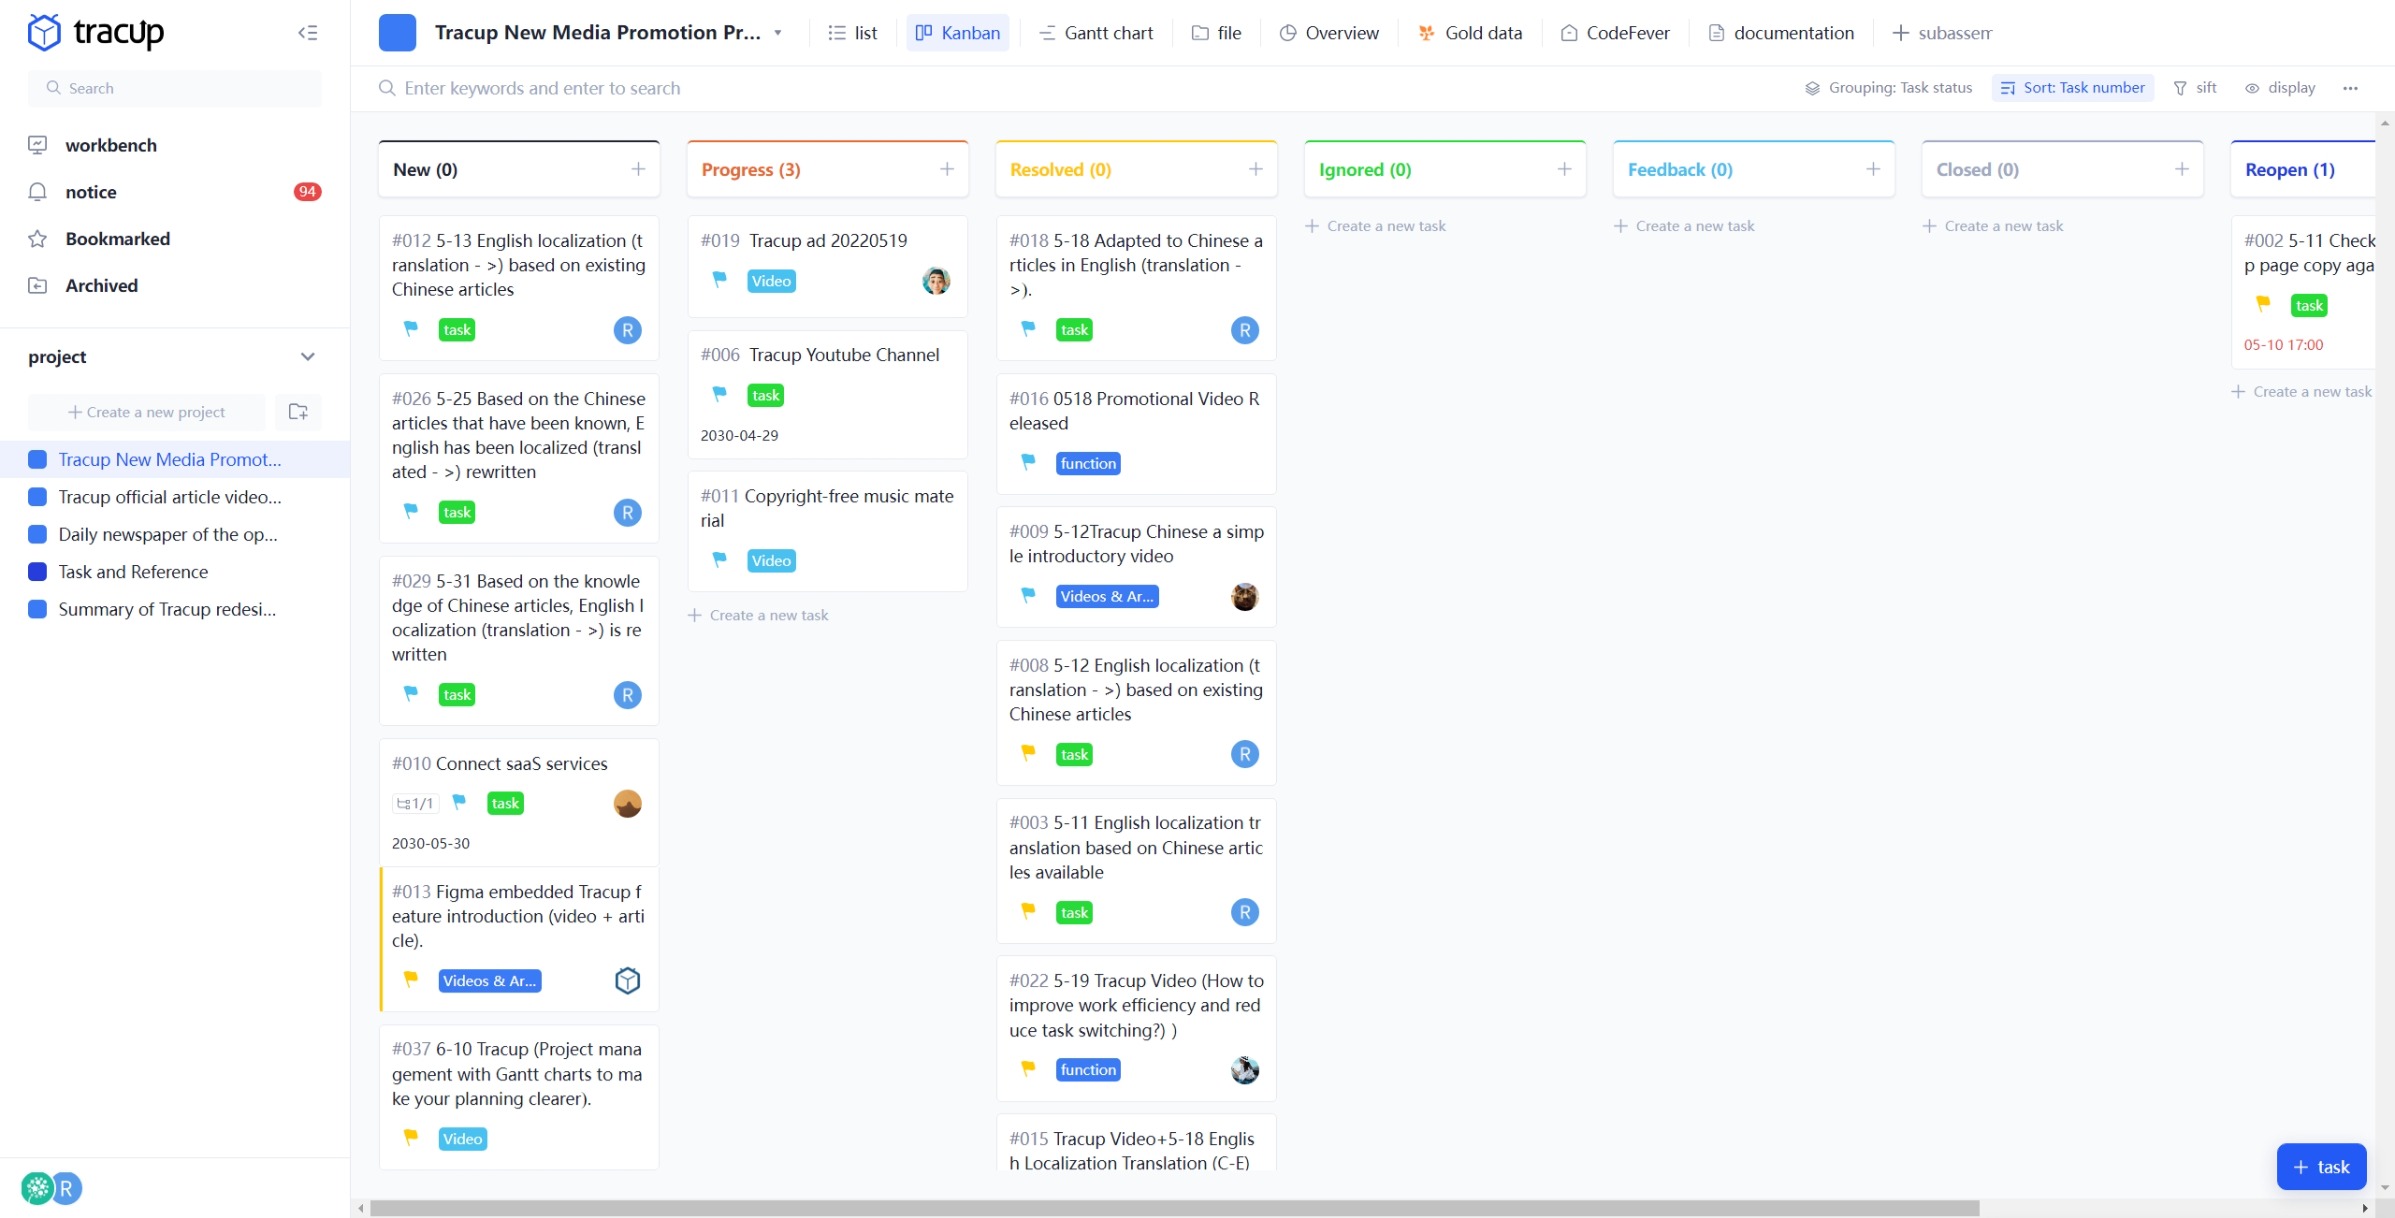The height and width of the screenshot is (1218, 2395).
Task: Open Sort by Task number dropdown
Action: 2073,87
